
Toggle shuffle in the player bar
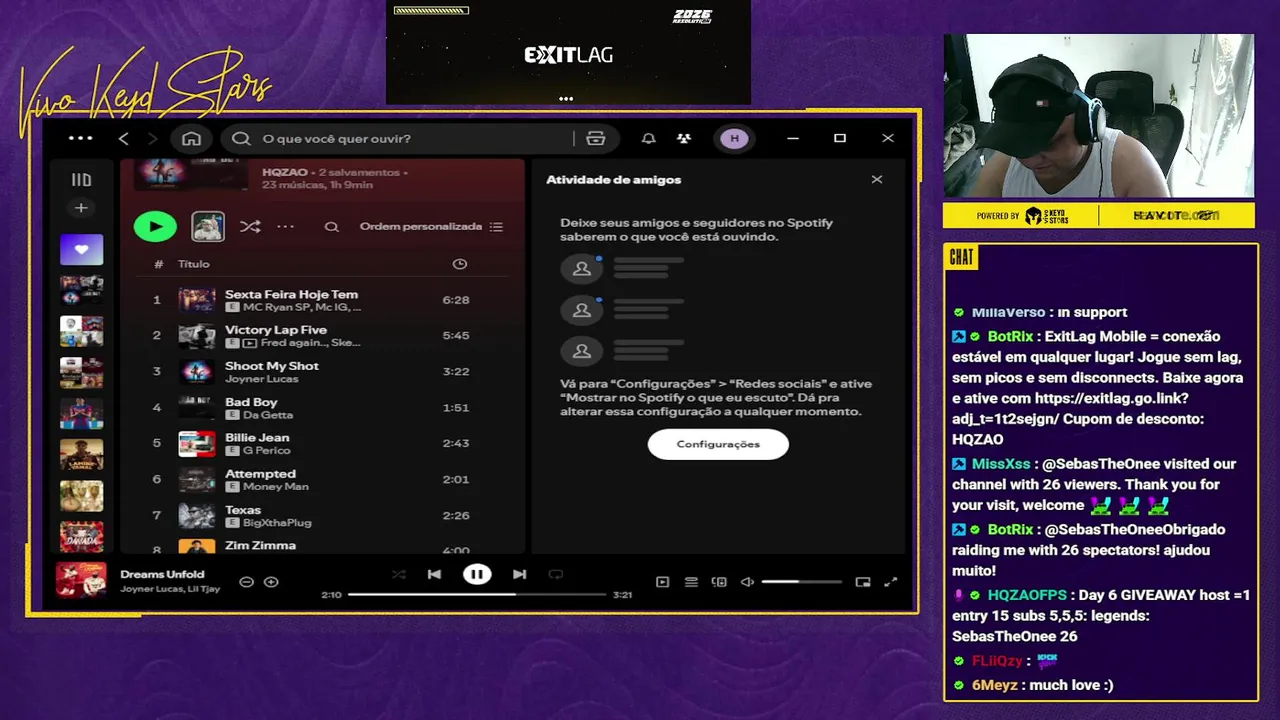[x=399, y=574]
